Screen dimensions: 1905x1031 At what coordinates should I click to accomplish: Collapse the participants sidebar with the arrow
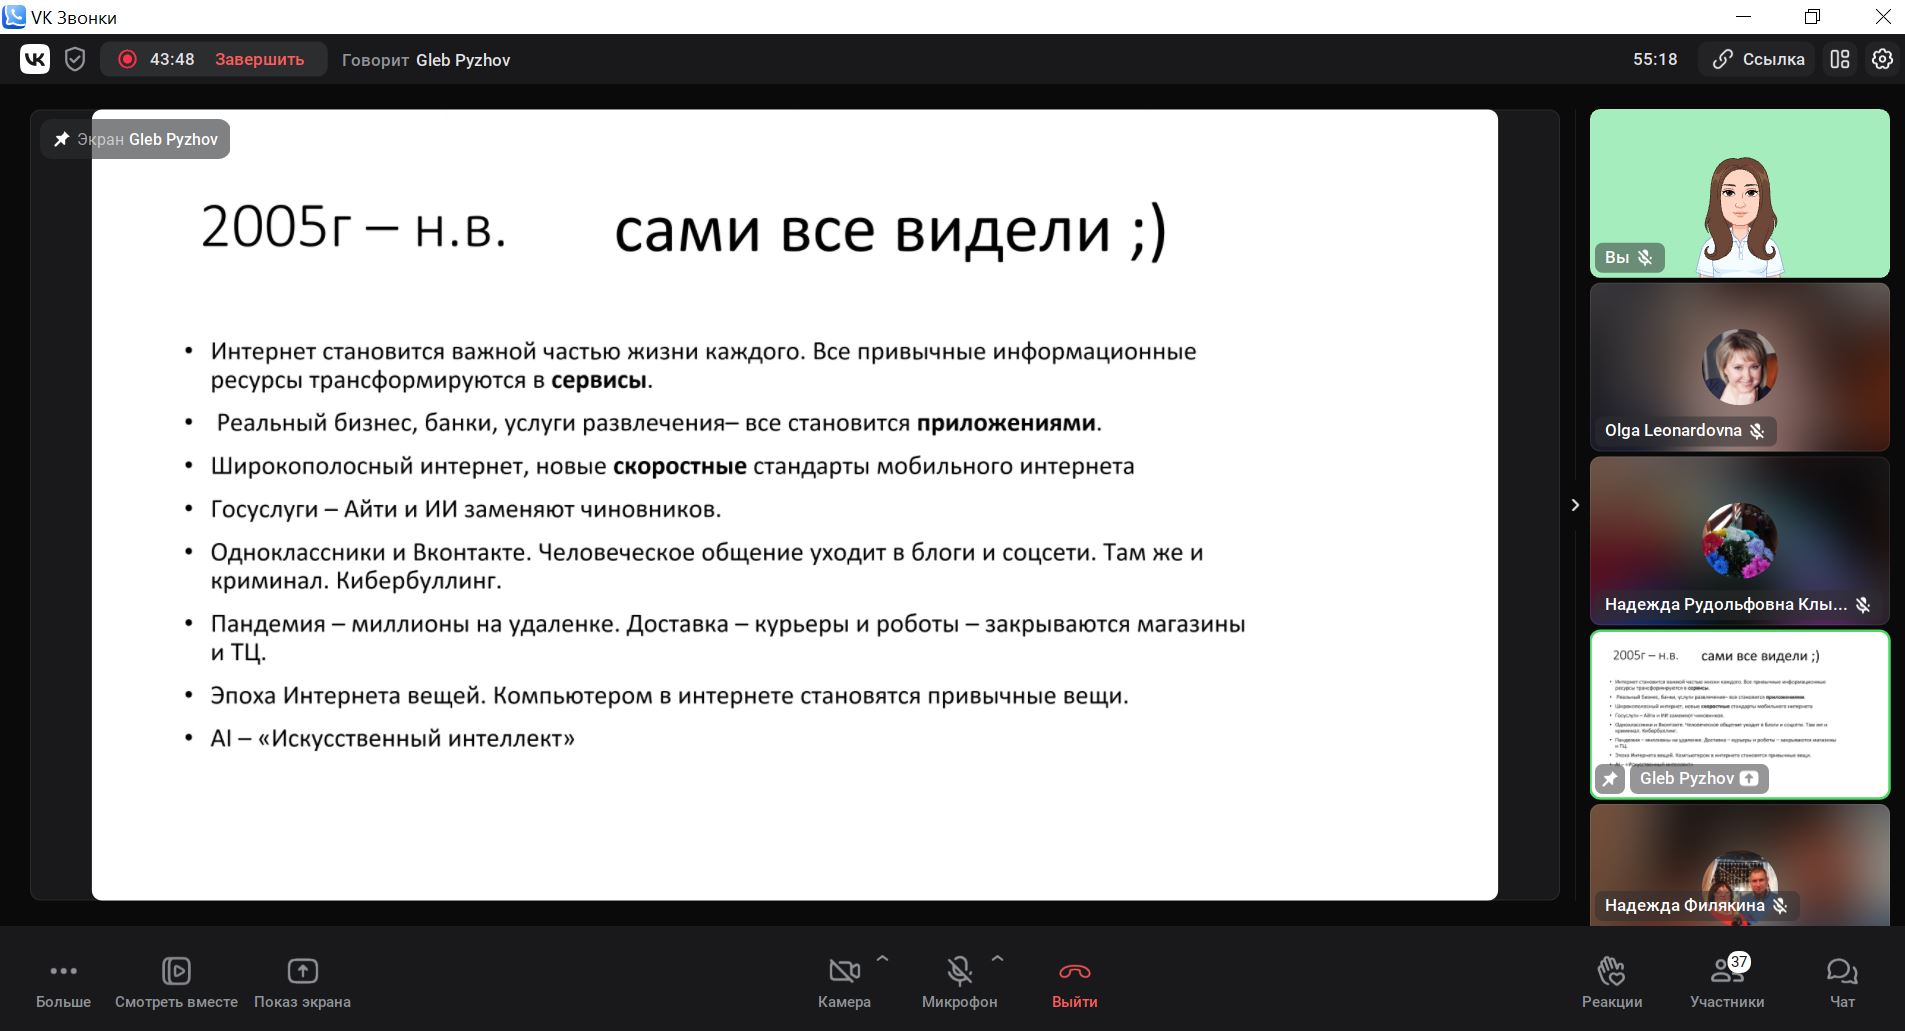[x=1575, y=505]
